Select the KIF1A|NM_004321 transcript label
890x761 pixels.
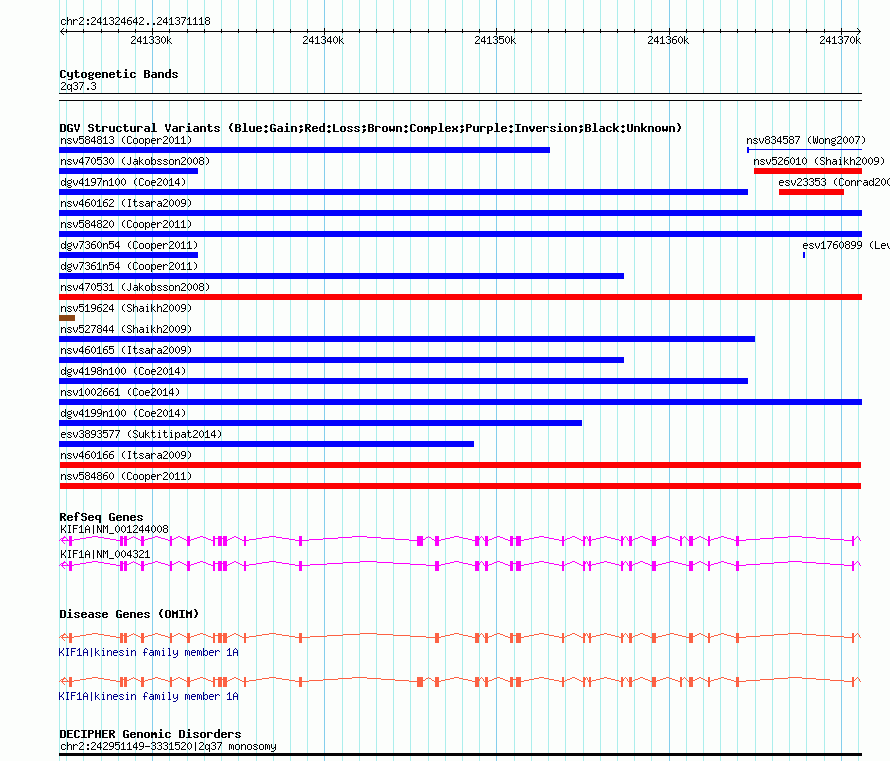[x=105, y=554]
